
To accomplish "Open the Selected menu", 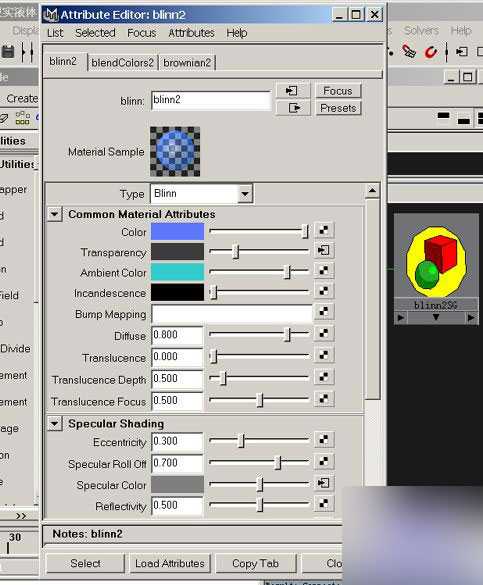I will click(95, 33).
